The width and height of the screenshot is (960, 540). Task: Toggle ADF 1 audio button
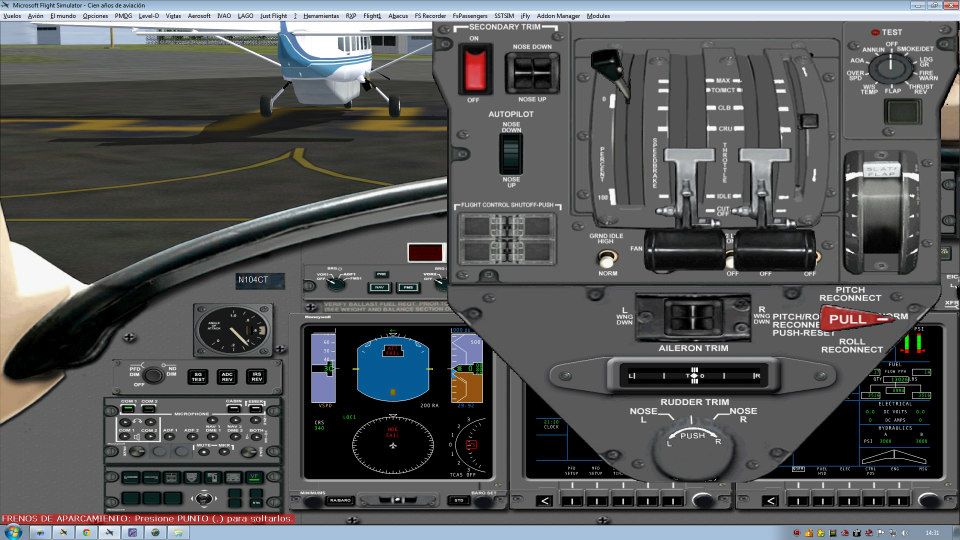[171, 437]
